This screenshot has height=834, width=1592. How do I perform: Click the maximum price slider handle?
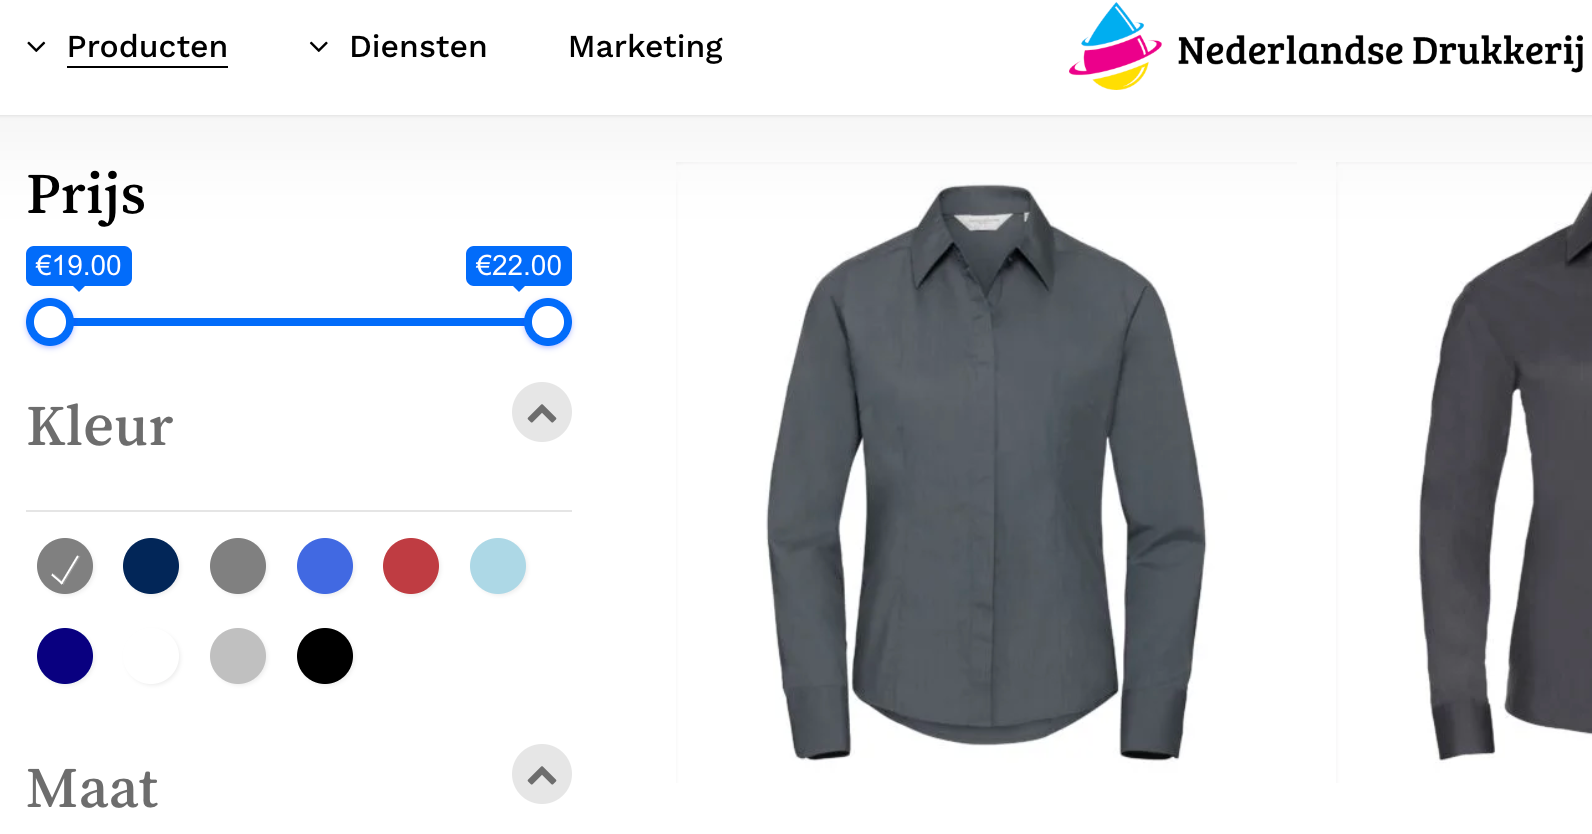coord(548,322)
